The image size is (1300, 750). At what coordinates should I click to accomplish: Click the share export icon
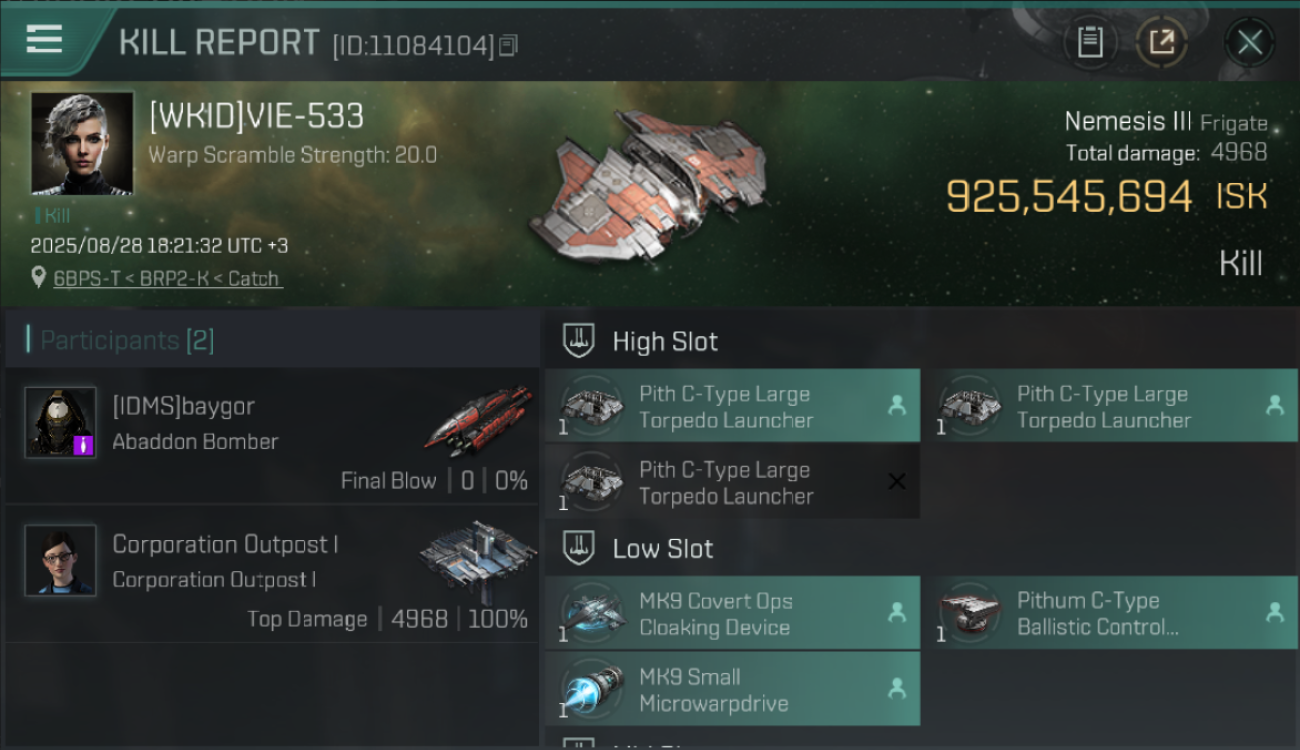click(1162, 42)
